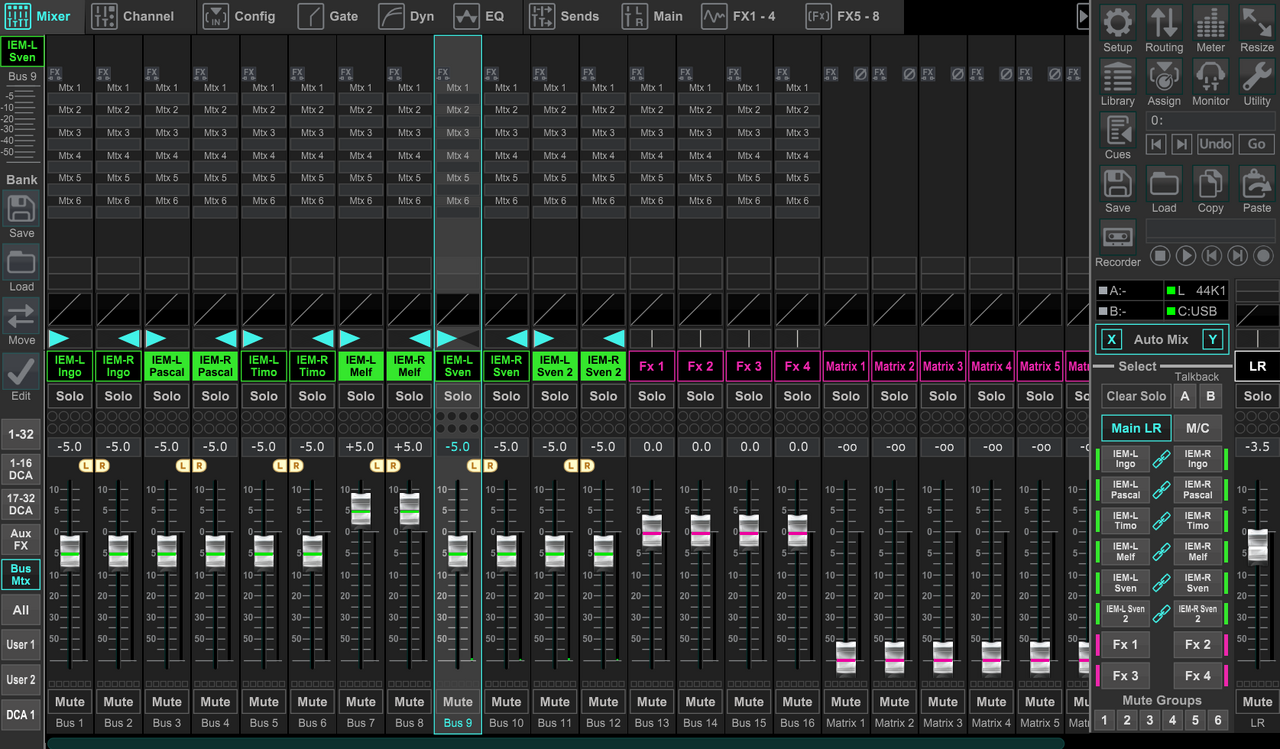Viewport: 1280px width, 749px height.
Task: Toggle the link between IEM-L and IEM-R Timo
Action: click(x=1161, y=521)
